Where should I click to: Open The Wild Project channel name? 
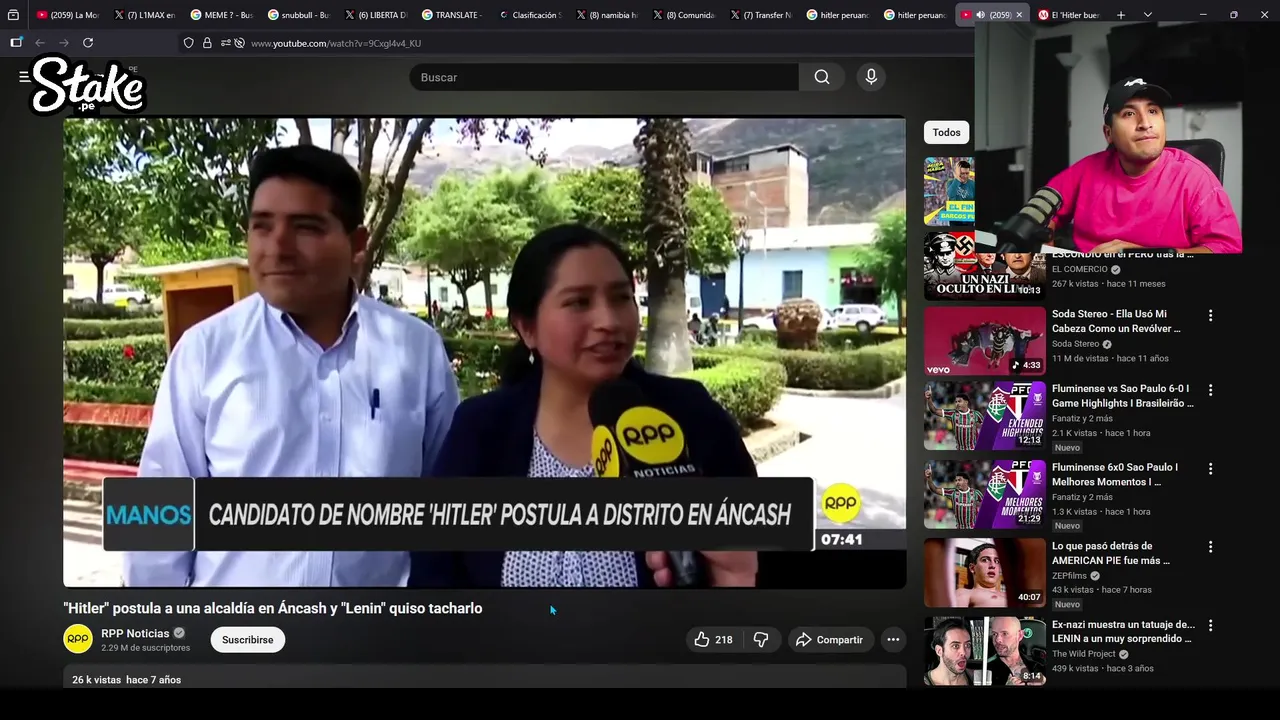pyautogui.click(x=1084, y=654)
